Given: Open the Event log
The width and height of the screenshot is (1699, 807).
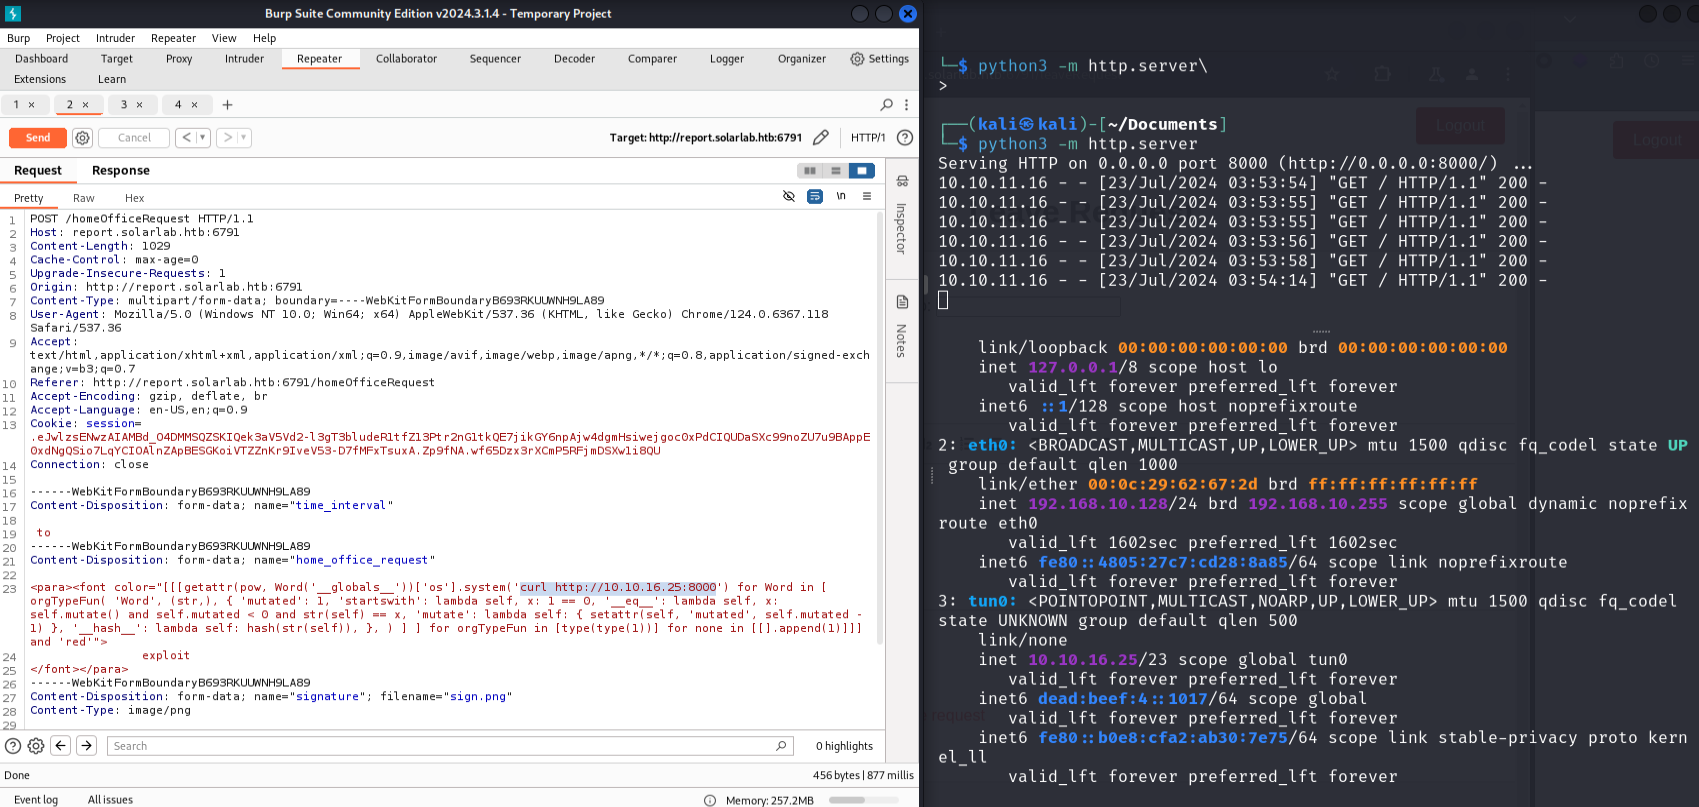Looking at the screenshot, I should [36, 800].
